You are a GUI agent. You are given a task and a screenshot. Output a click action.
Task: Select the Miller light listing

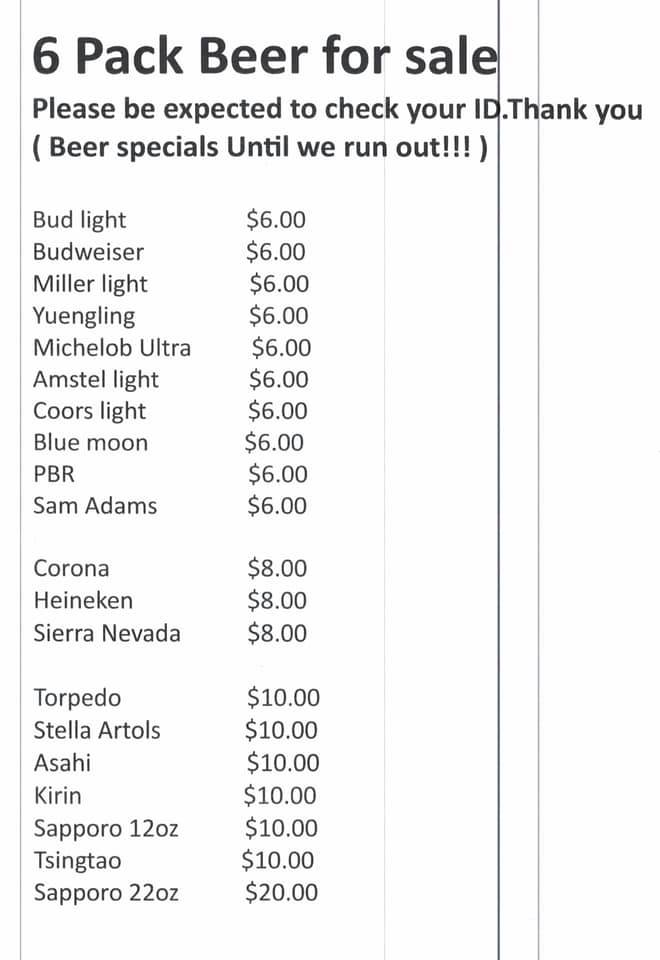tap(90, 284)
